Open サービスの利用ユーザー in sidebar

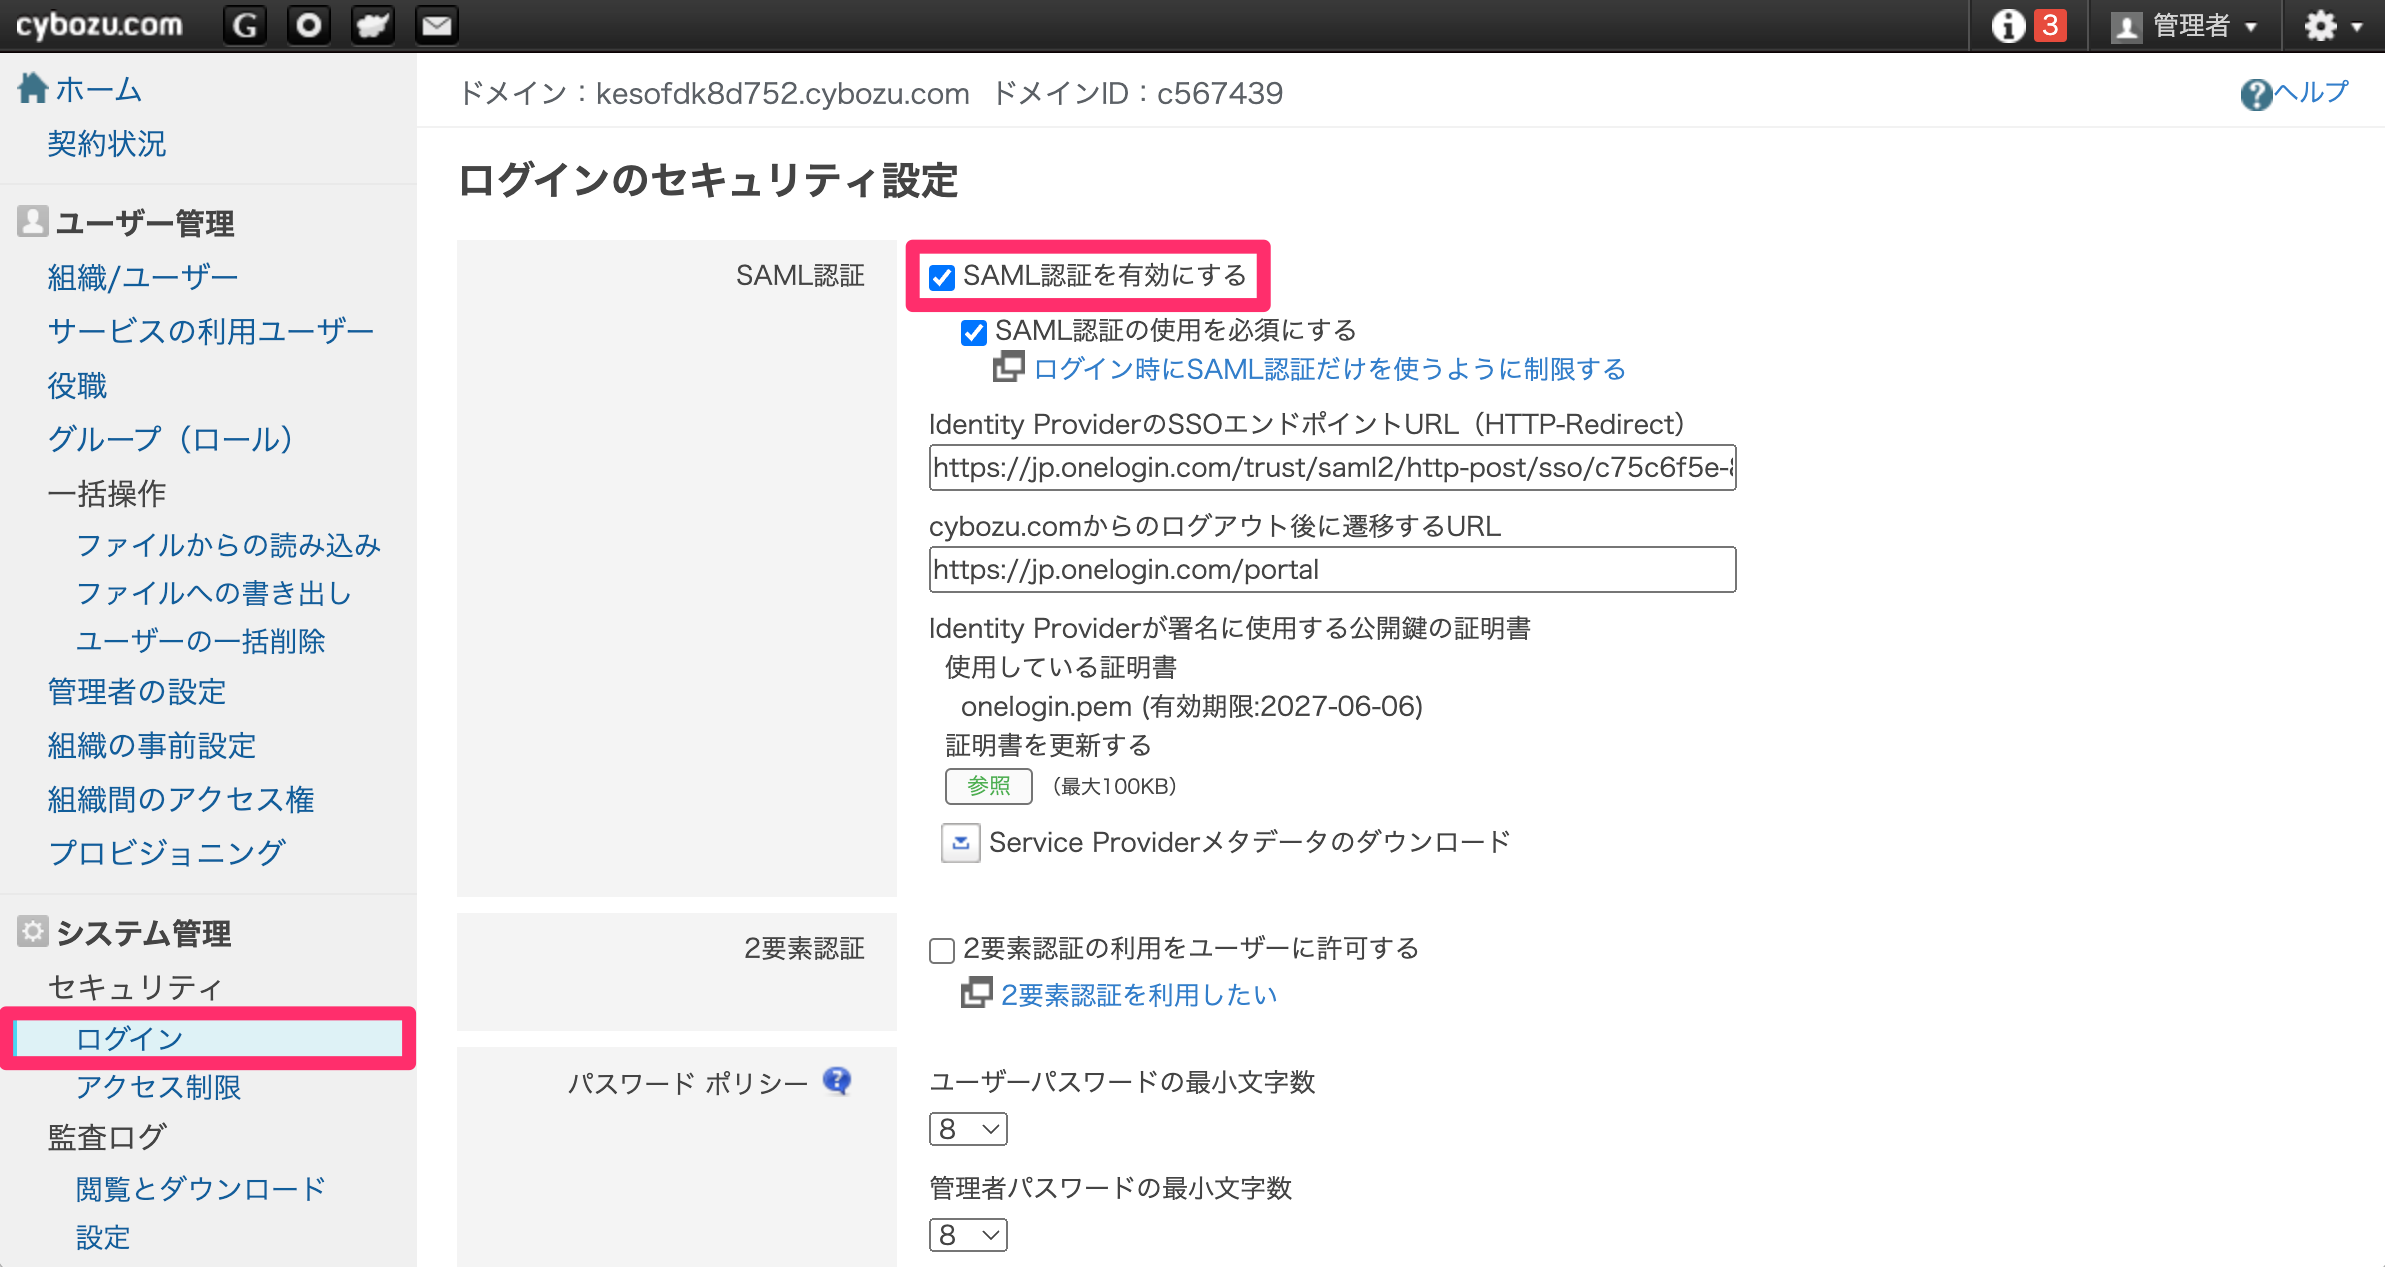(211, 331)
